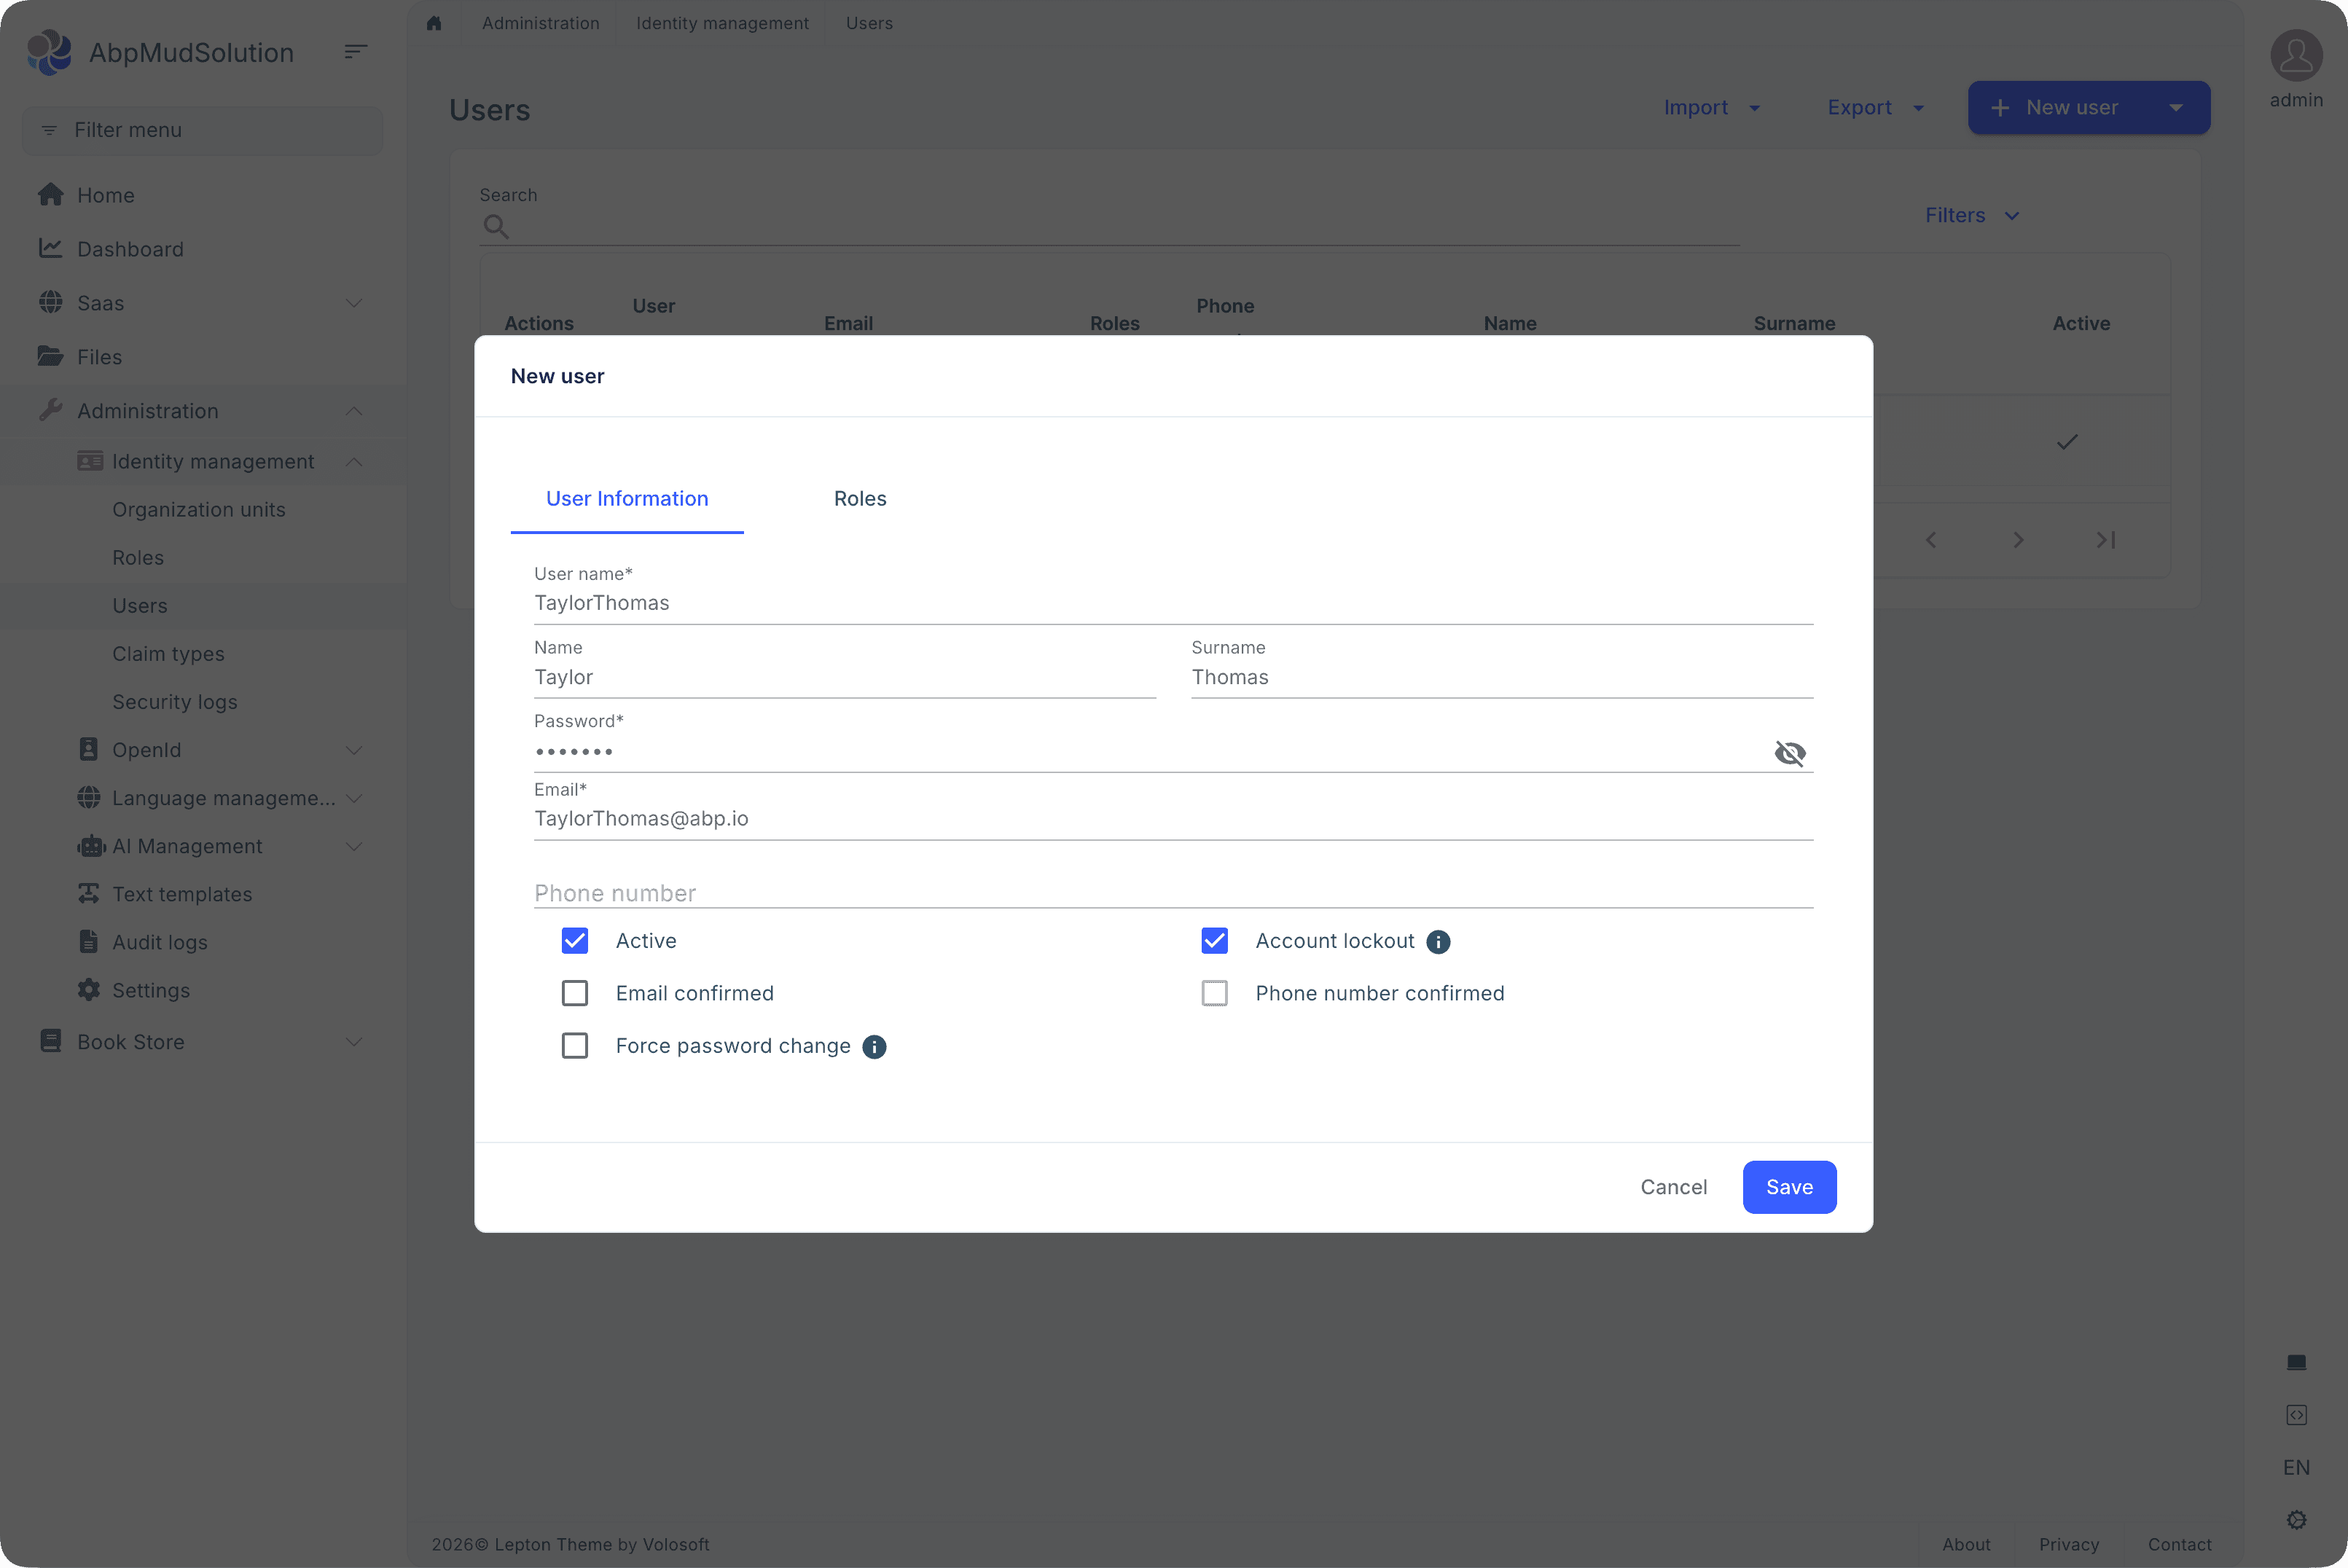Open Roles in the sidebar menu
Viewport: 2348px width, 1568px height.
[138, 557]
